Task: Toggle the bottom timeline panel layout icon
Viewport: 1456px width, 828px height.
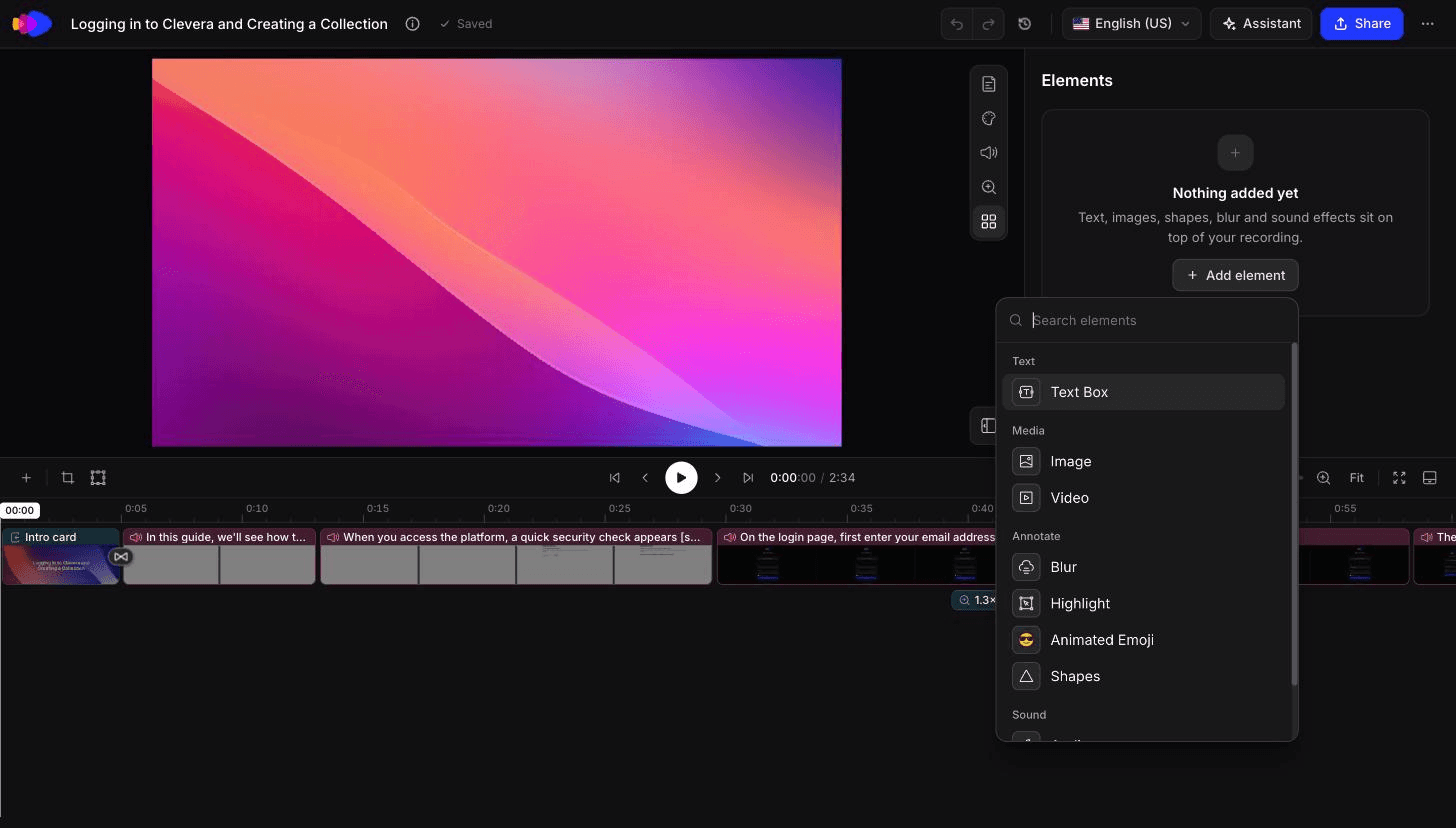Action: pos(1430,478)
